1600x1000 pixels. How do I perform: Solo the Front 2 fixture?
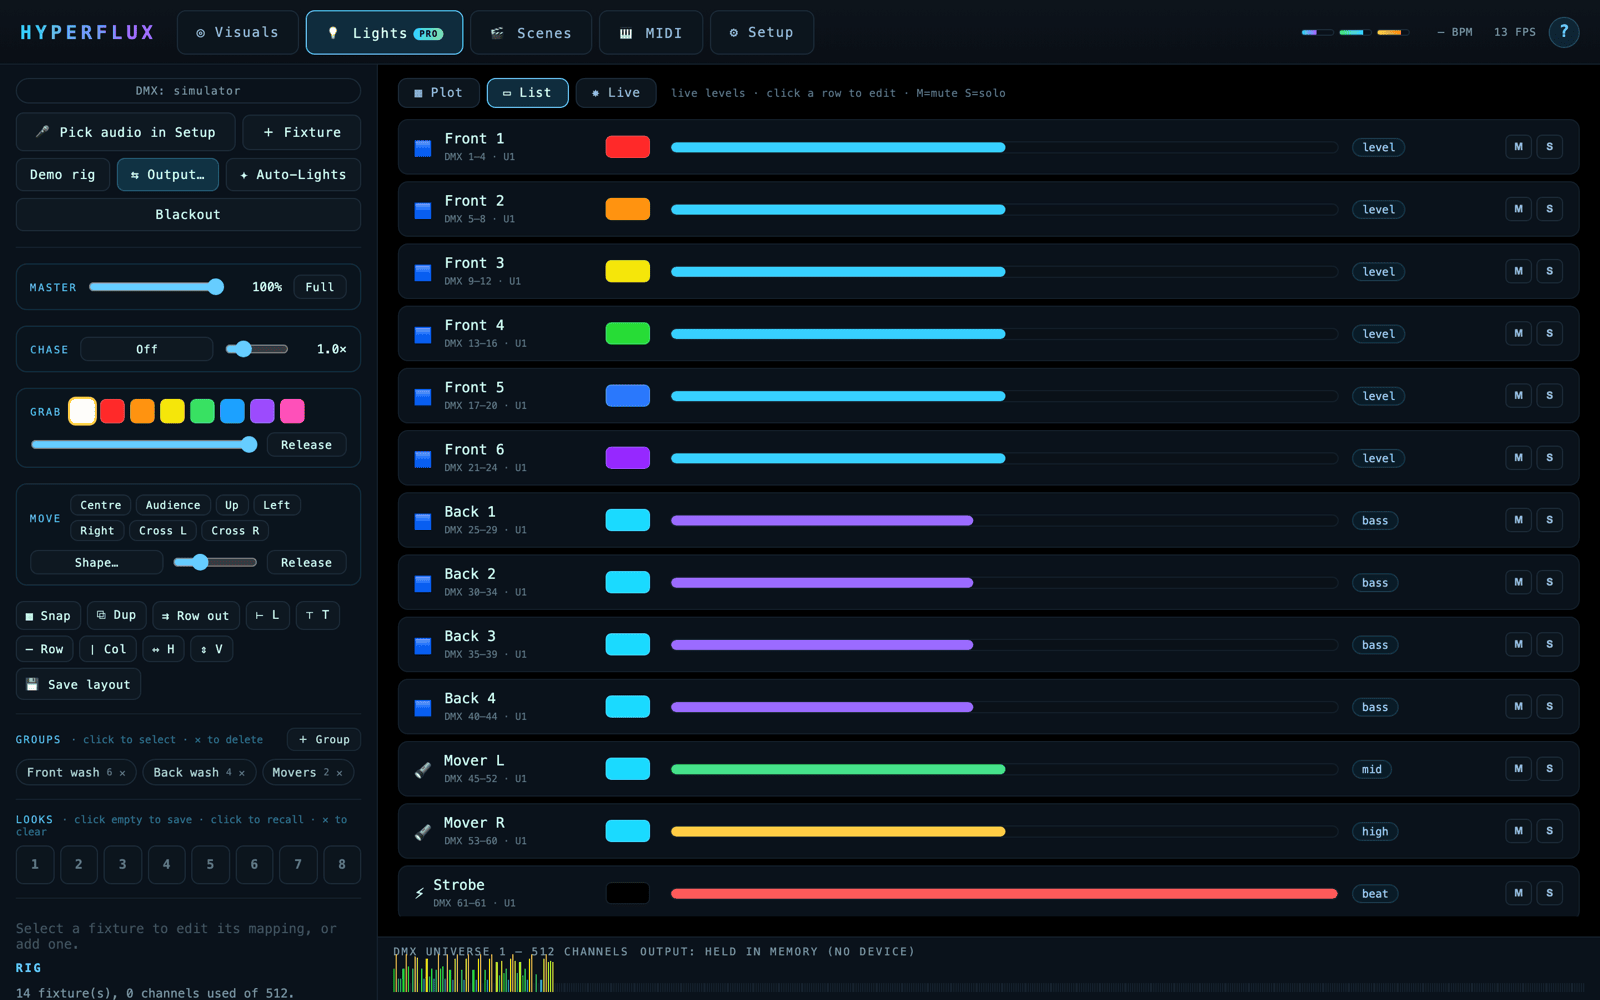coord(1549,209)
